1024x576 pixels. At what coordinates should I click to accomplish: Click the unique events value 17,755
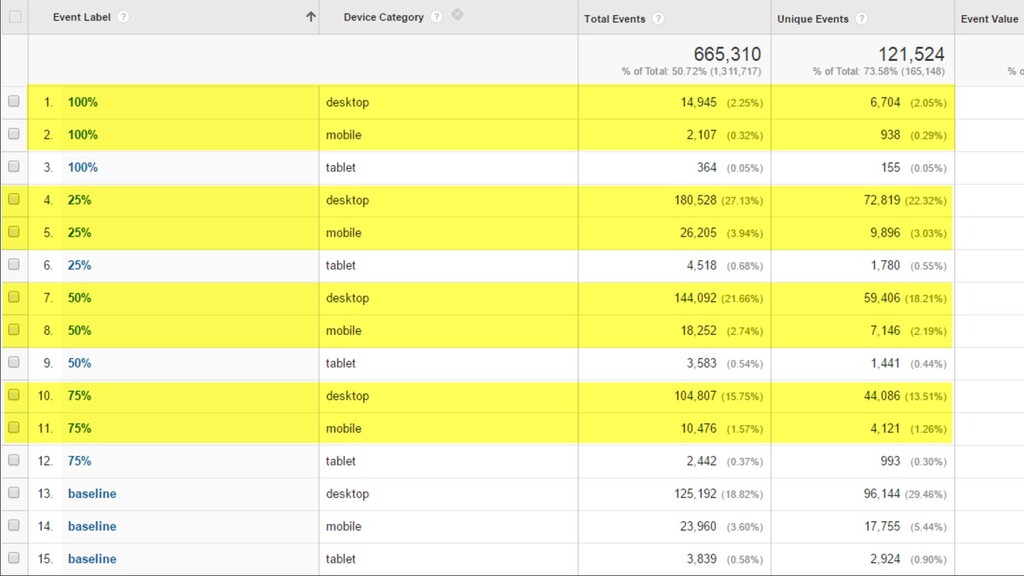[882, 526]
